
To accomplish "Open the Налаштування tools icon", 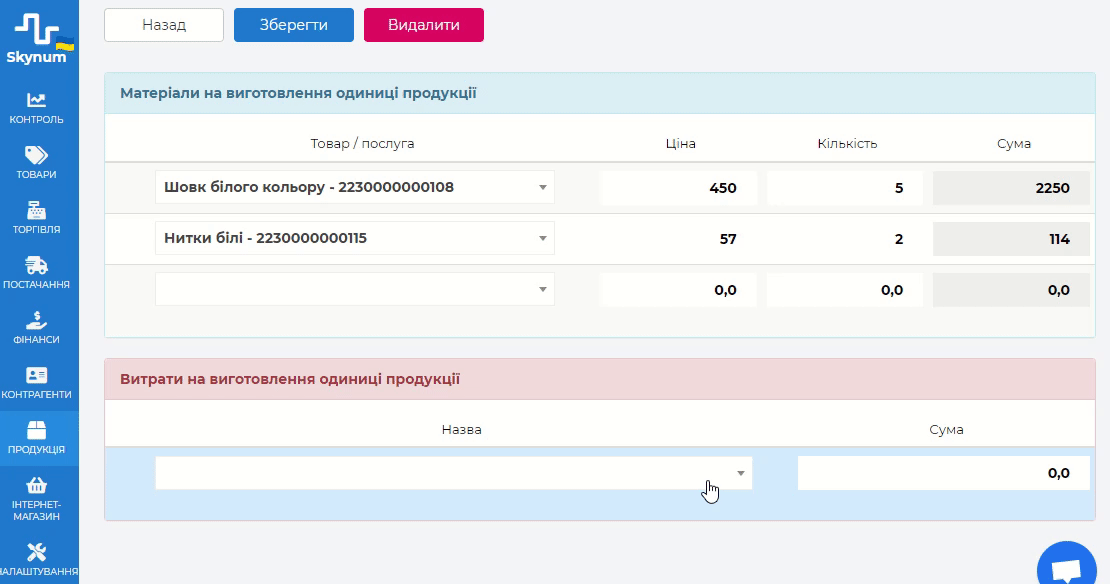I will (36, 552).
